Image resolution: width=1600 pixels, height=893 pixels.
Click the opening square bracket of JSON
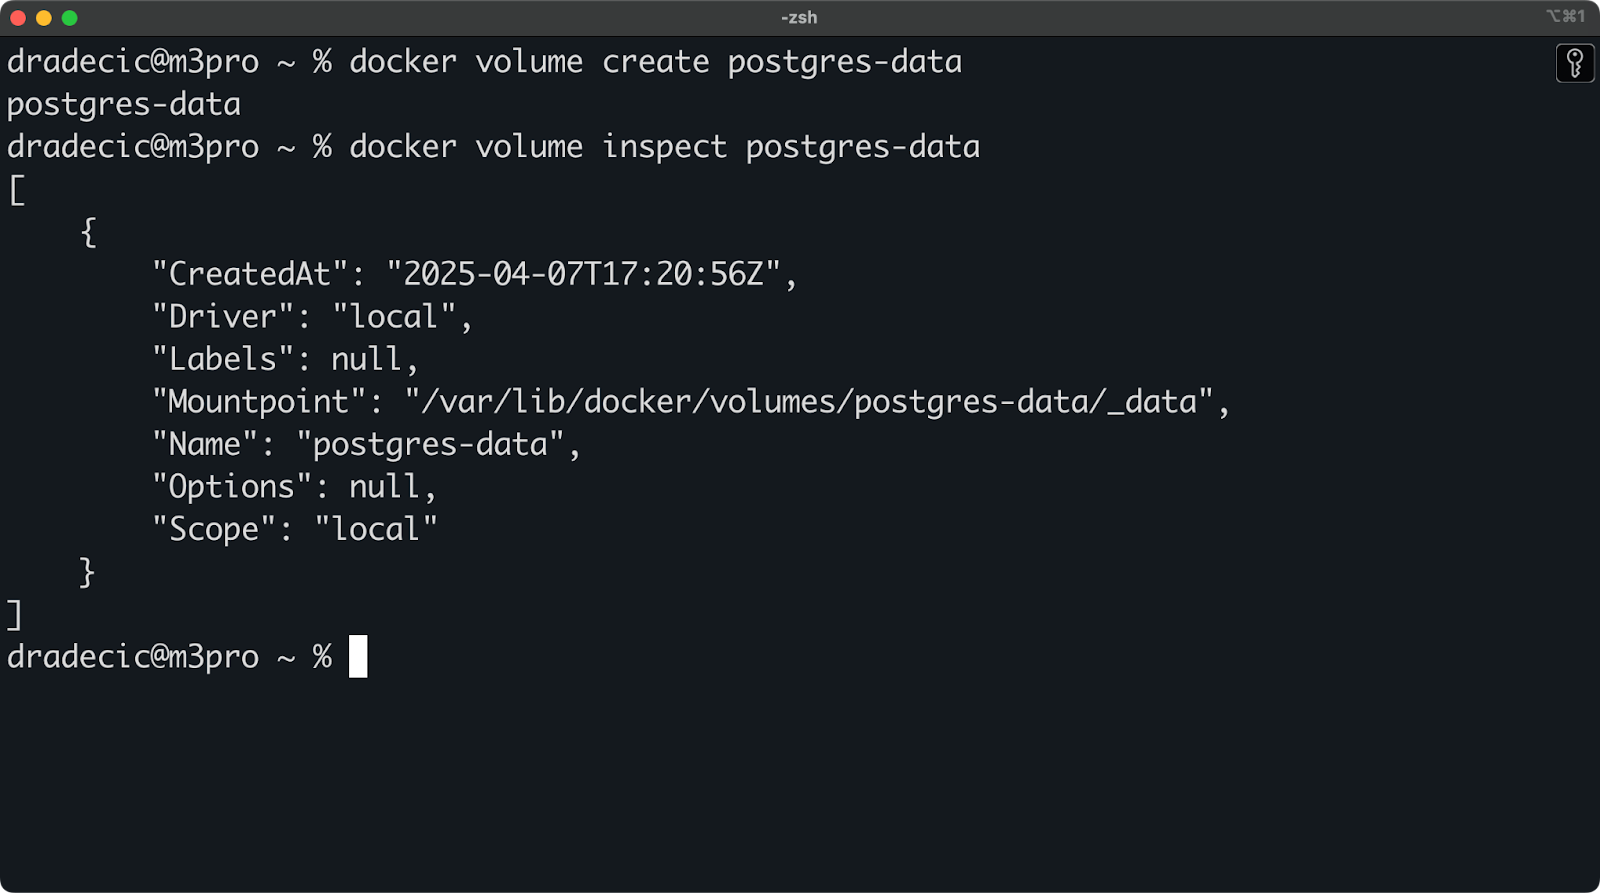[17, 190]
